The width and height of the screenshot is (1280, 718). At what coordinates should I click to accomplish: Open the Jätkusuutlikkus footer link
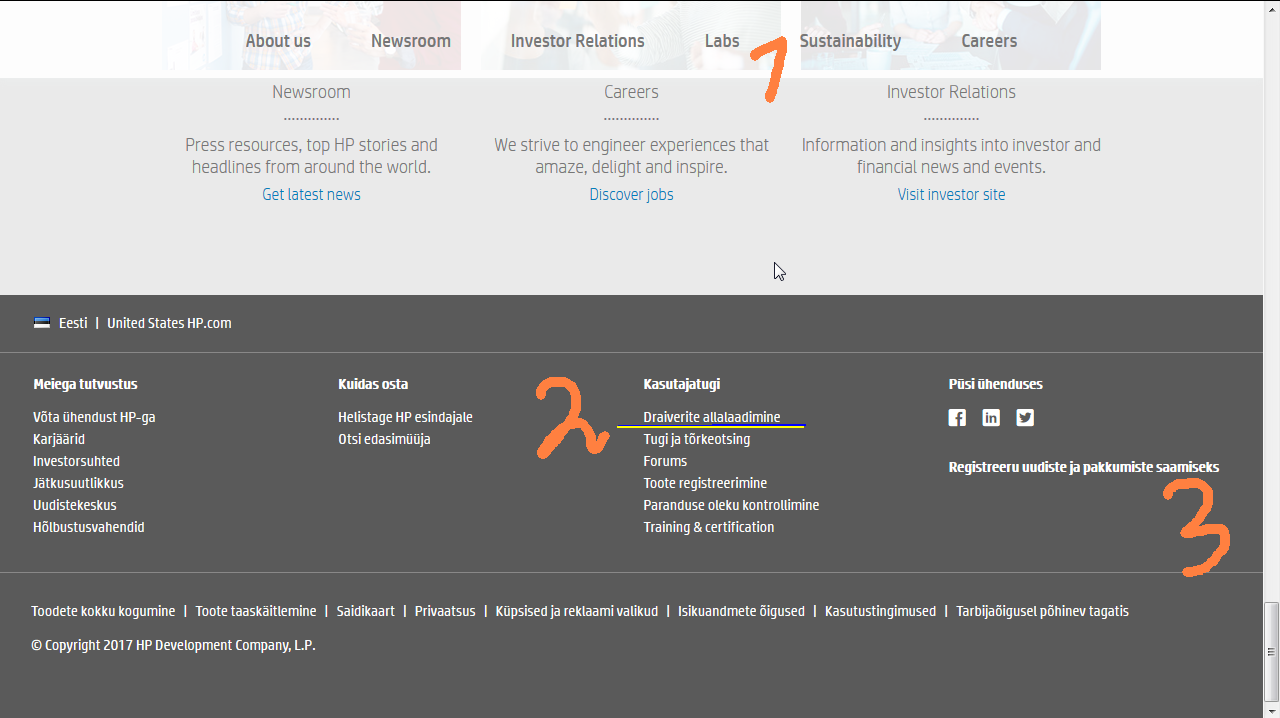click(x=78, y=483)
